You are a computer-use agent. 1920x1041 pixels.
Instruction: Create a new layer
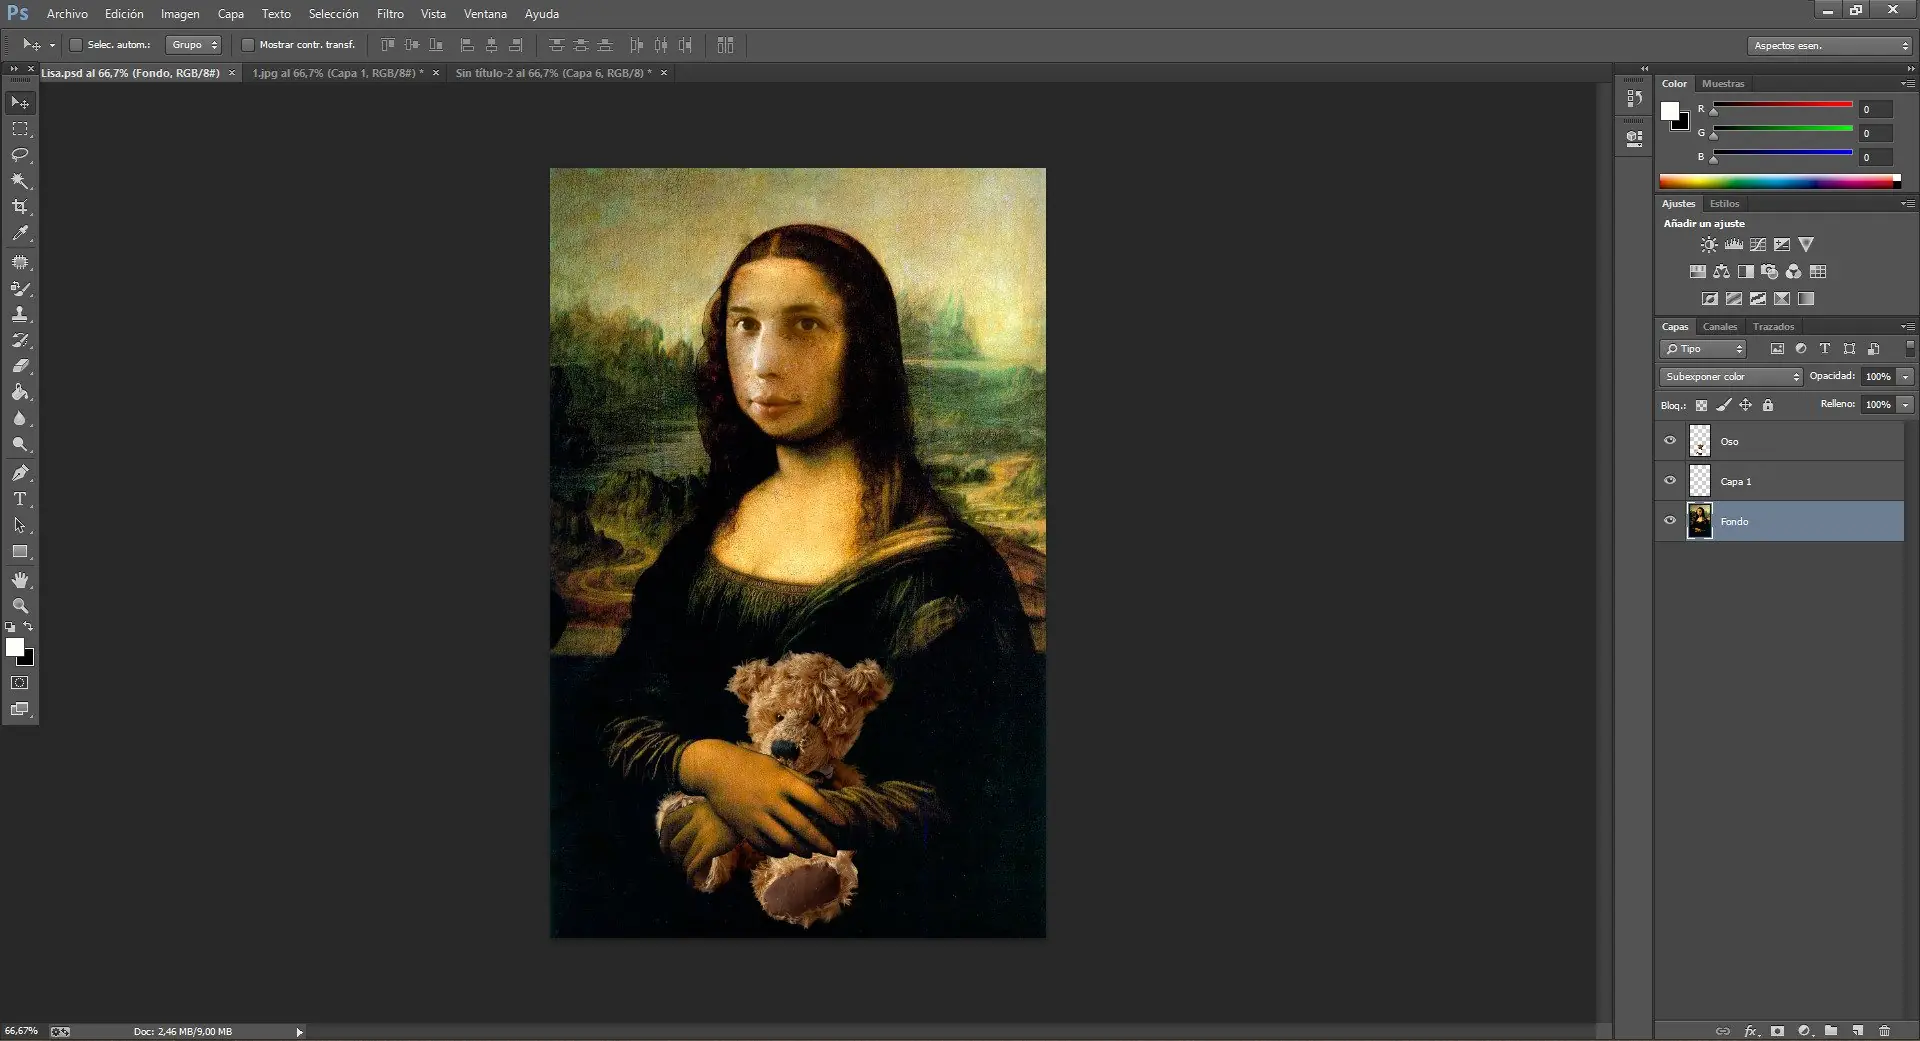tap(1858, 1030)
